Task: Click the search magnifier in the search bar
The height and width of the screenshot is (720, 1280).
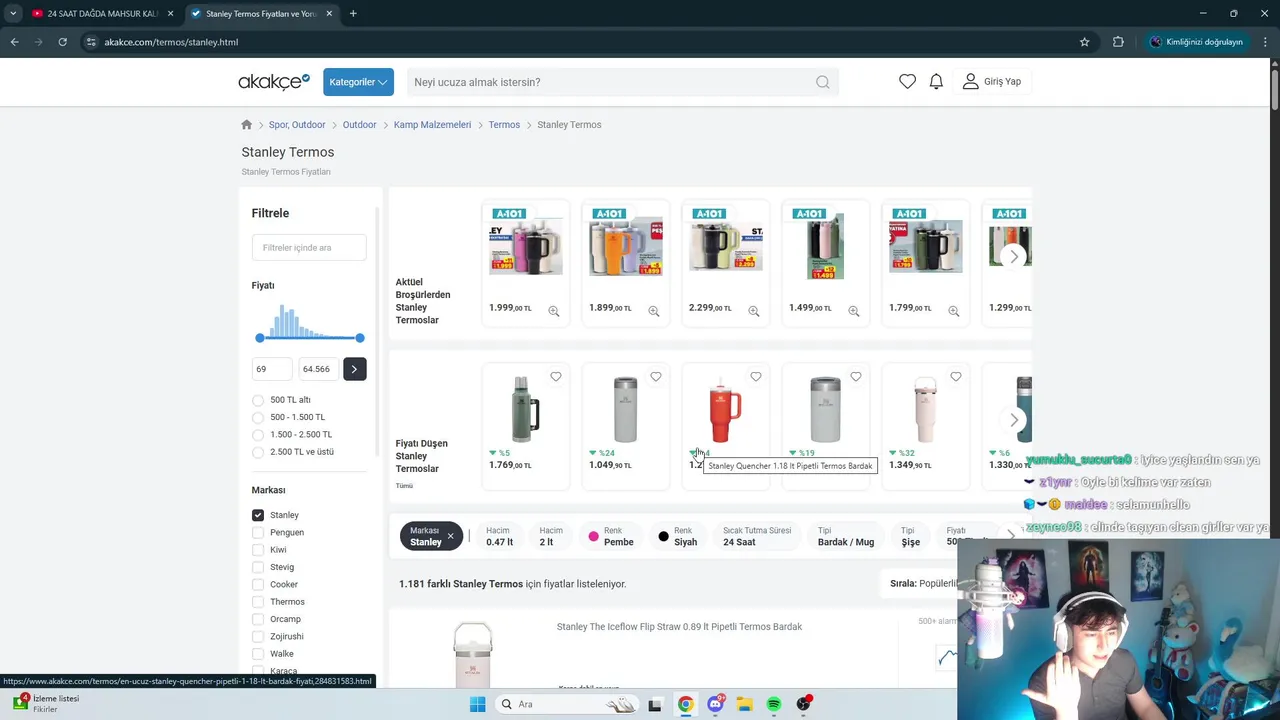Action: click(x=822, y=82)
